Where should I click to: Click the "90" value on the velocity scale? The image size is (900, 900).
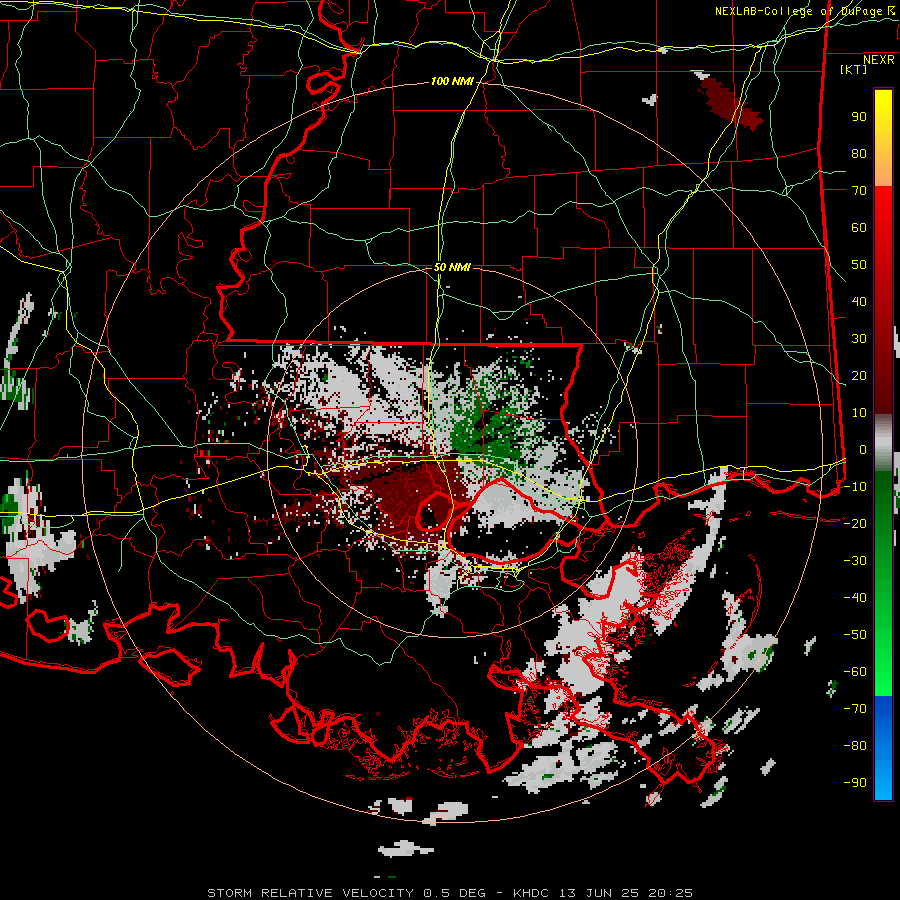point(859,117)
